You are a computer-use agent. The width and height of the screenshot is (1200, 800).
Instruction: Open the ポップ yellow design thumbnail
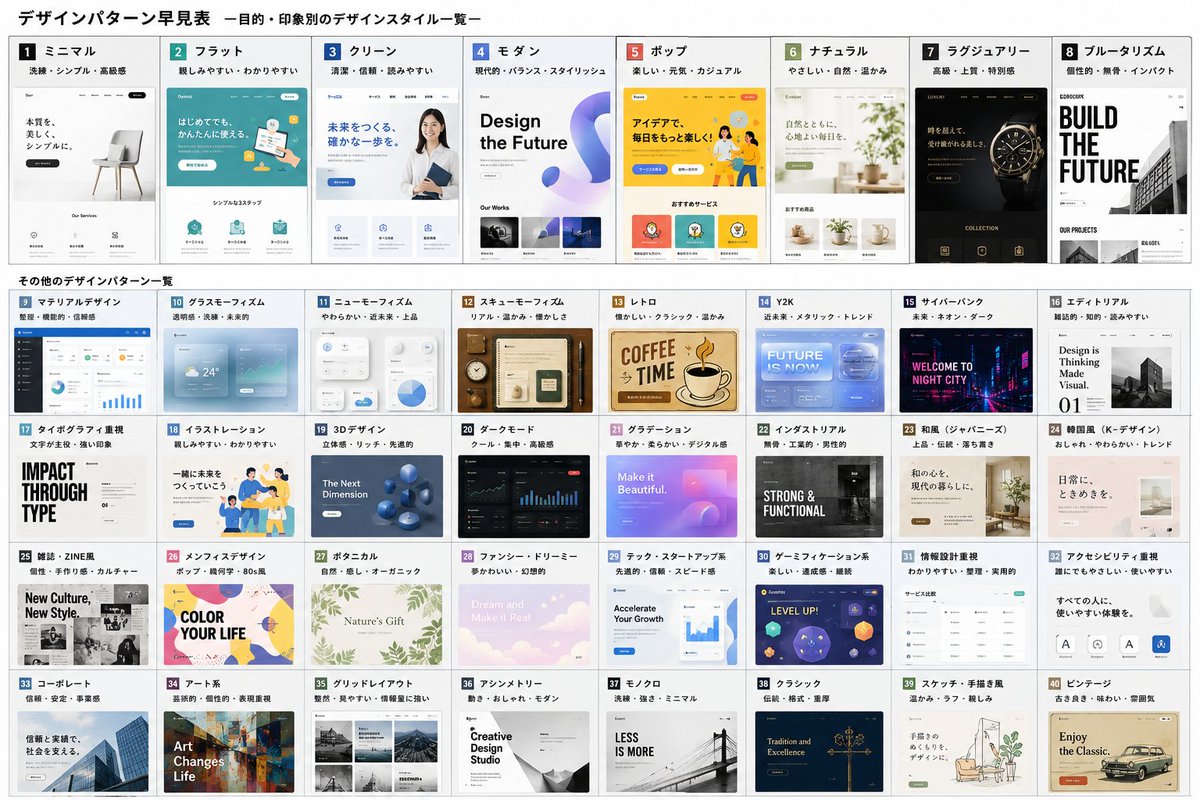coord(697,175)
